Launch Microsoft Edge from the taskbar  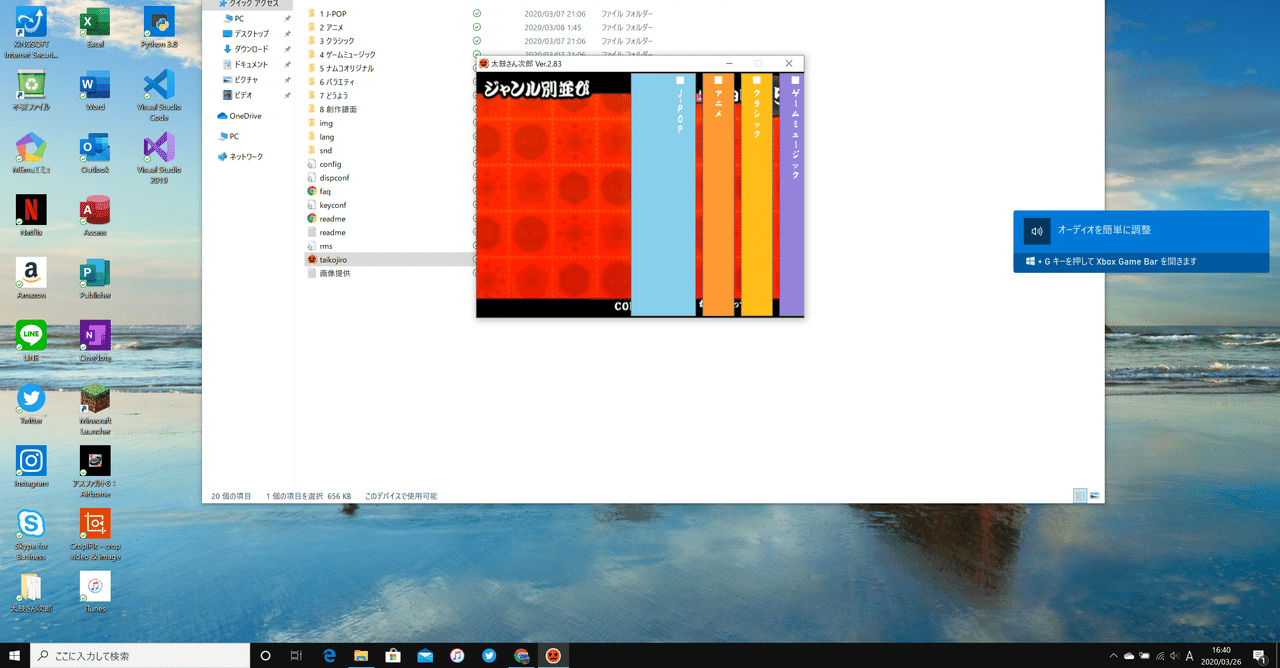pyautogui.click(x=329, y=655)
